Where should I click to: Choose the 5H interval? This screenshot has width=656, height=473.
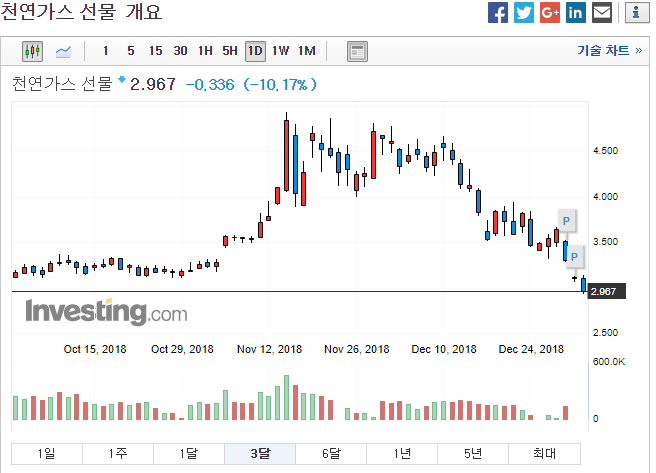(230, 51)
